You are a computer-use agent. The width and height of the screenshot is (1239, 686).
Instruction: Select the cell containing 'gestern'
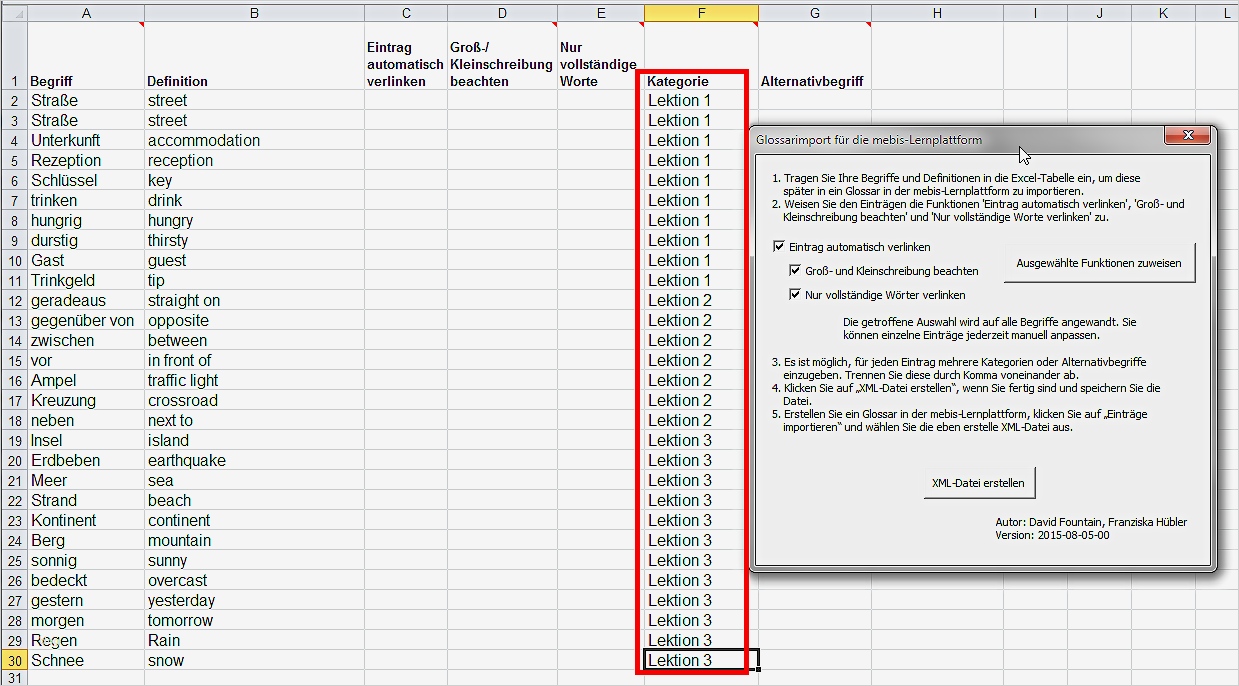[x=86, y=600]
